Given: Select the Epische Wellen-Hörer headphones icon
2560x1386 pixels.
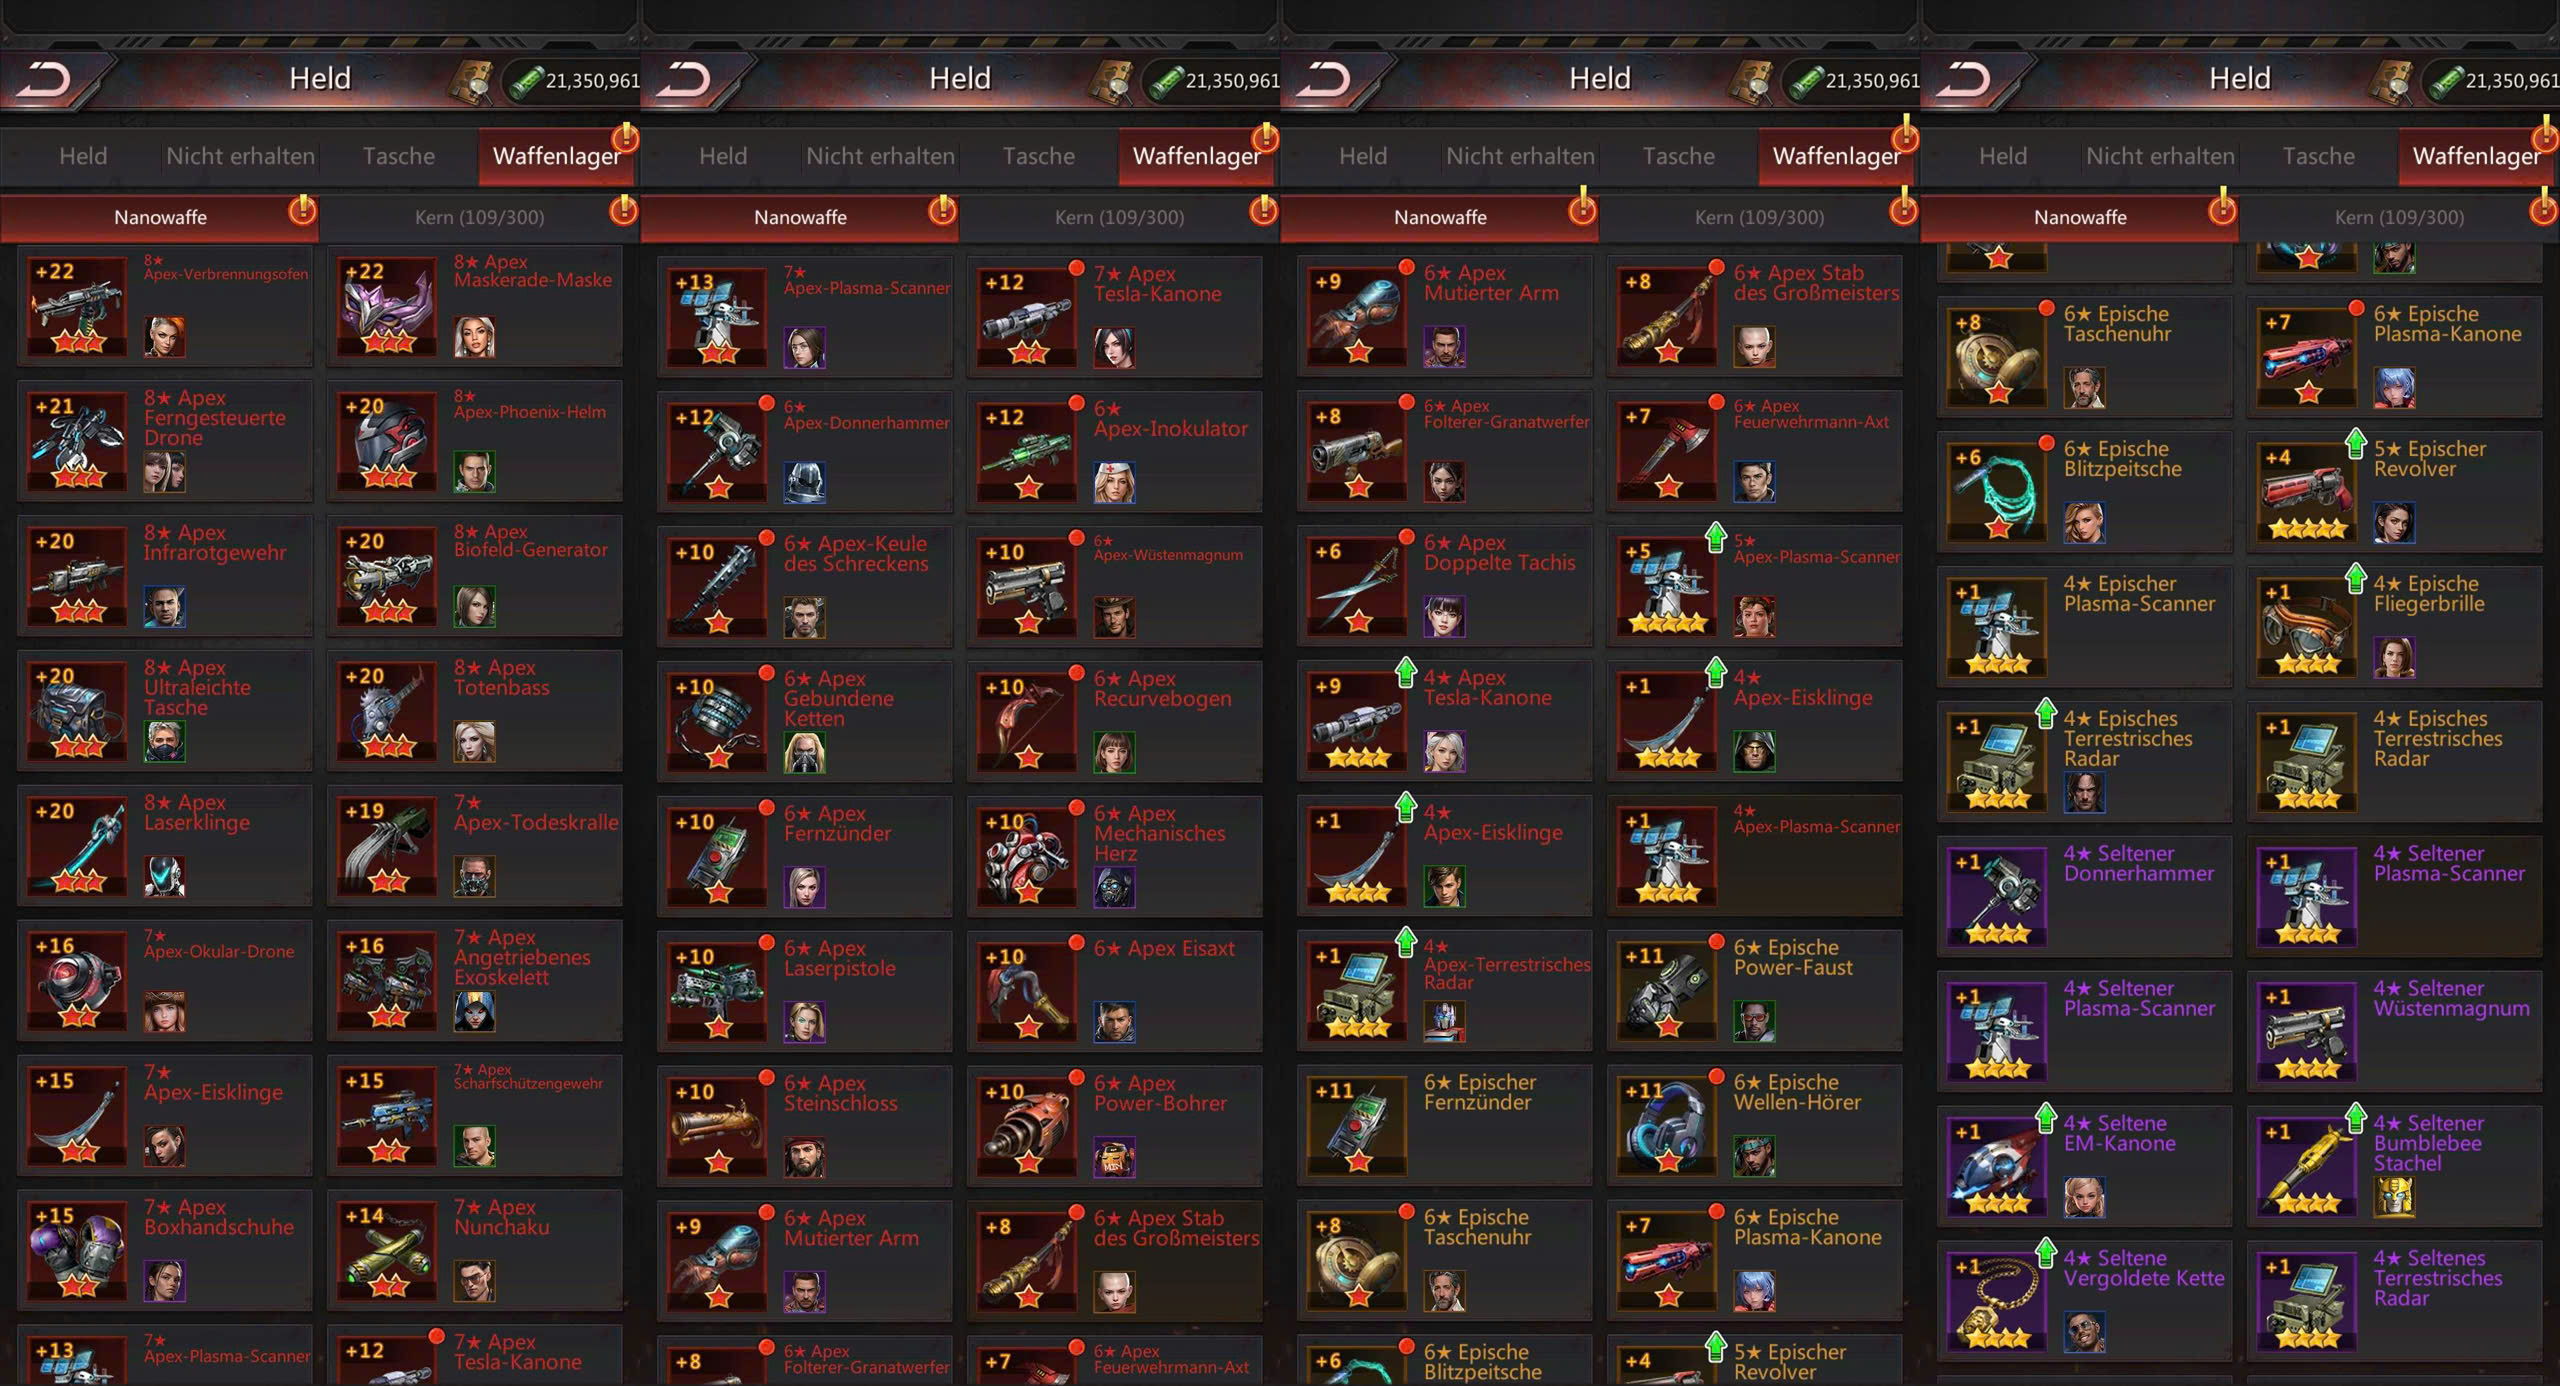Looking at the screenshot, I should 1667,1126.
